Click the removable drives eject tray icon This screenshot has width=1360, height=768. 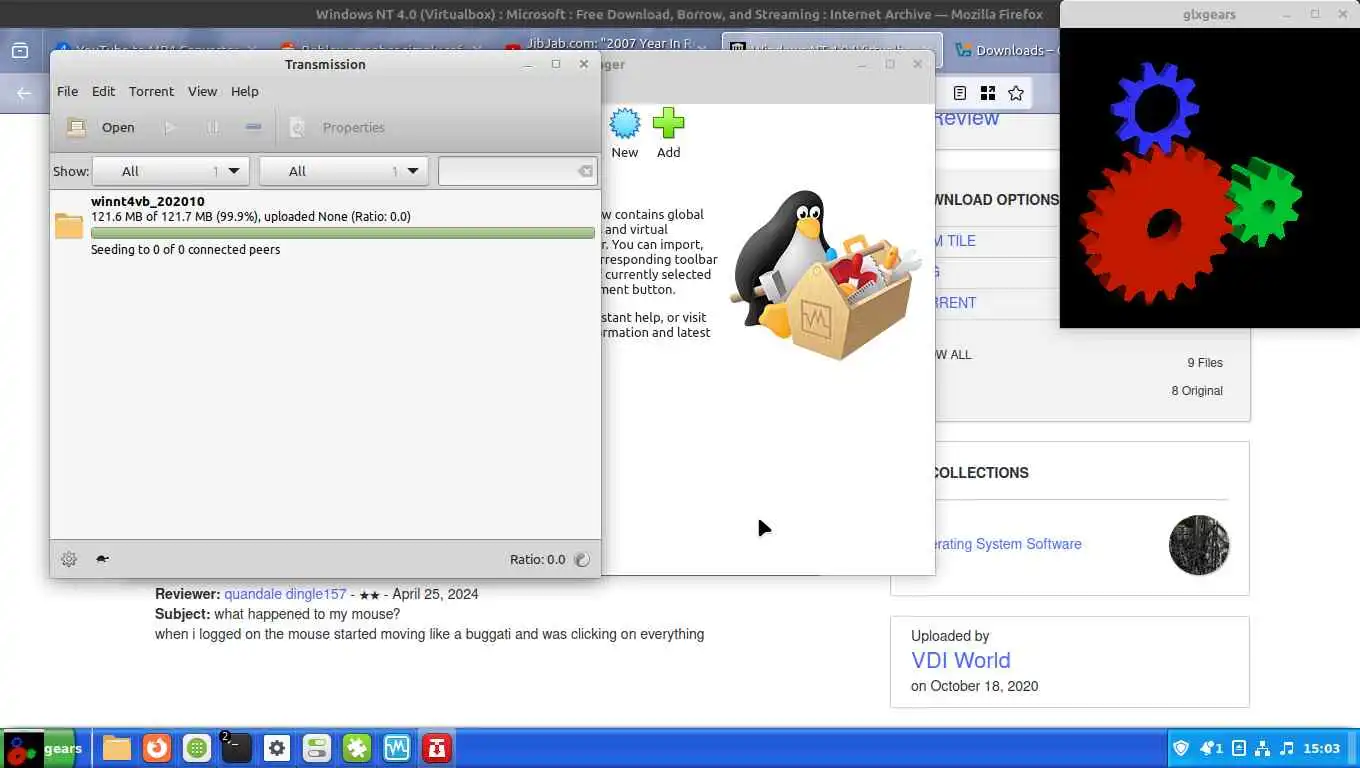point(1239,748)
